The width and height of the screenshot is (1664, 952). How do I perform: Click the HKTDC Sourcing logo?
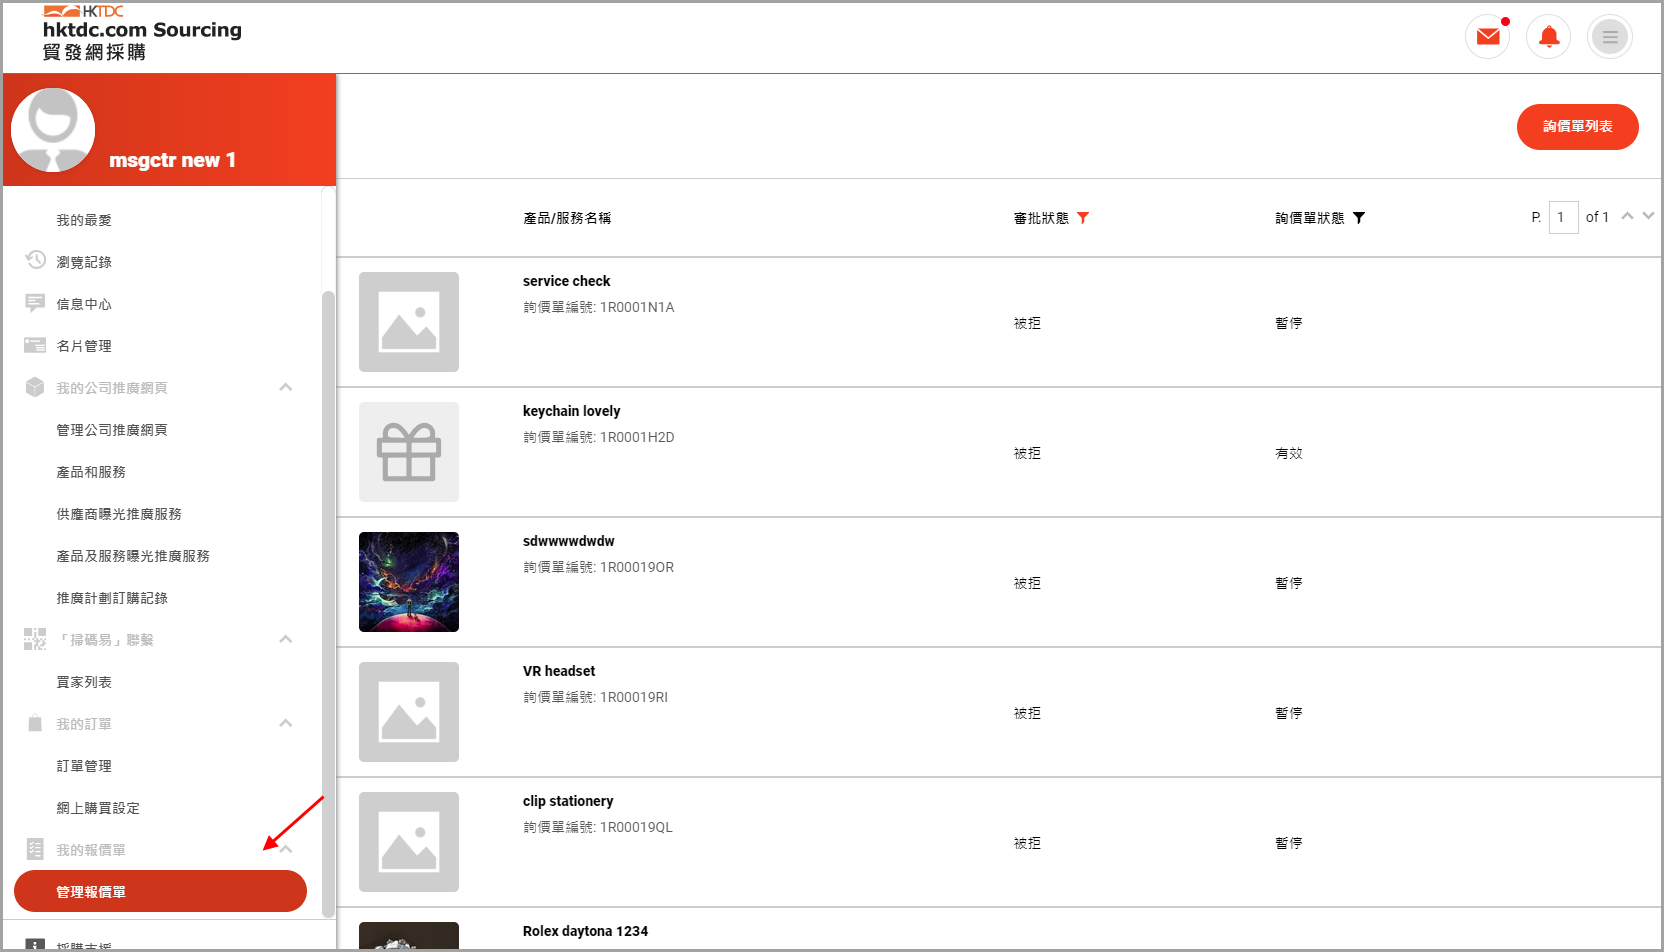pyautogui.click(x=142, y=33)
